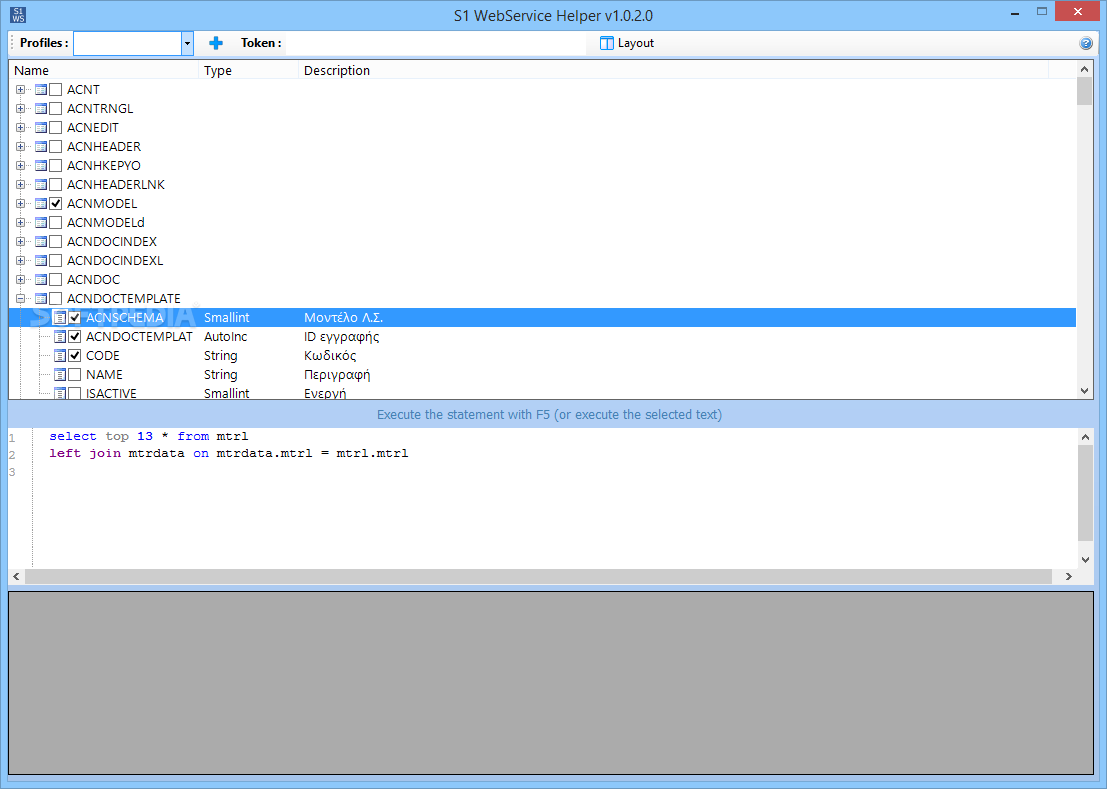
Task: Expand the ACNDOC tree node
Action: click(20, 280)
